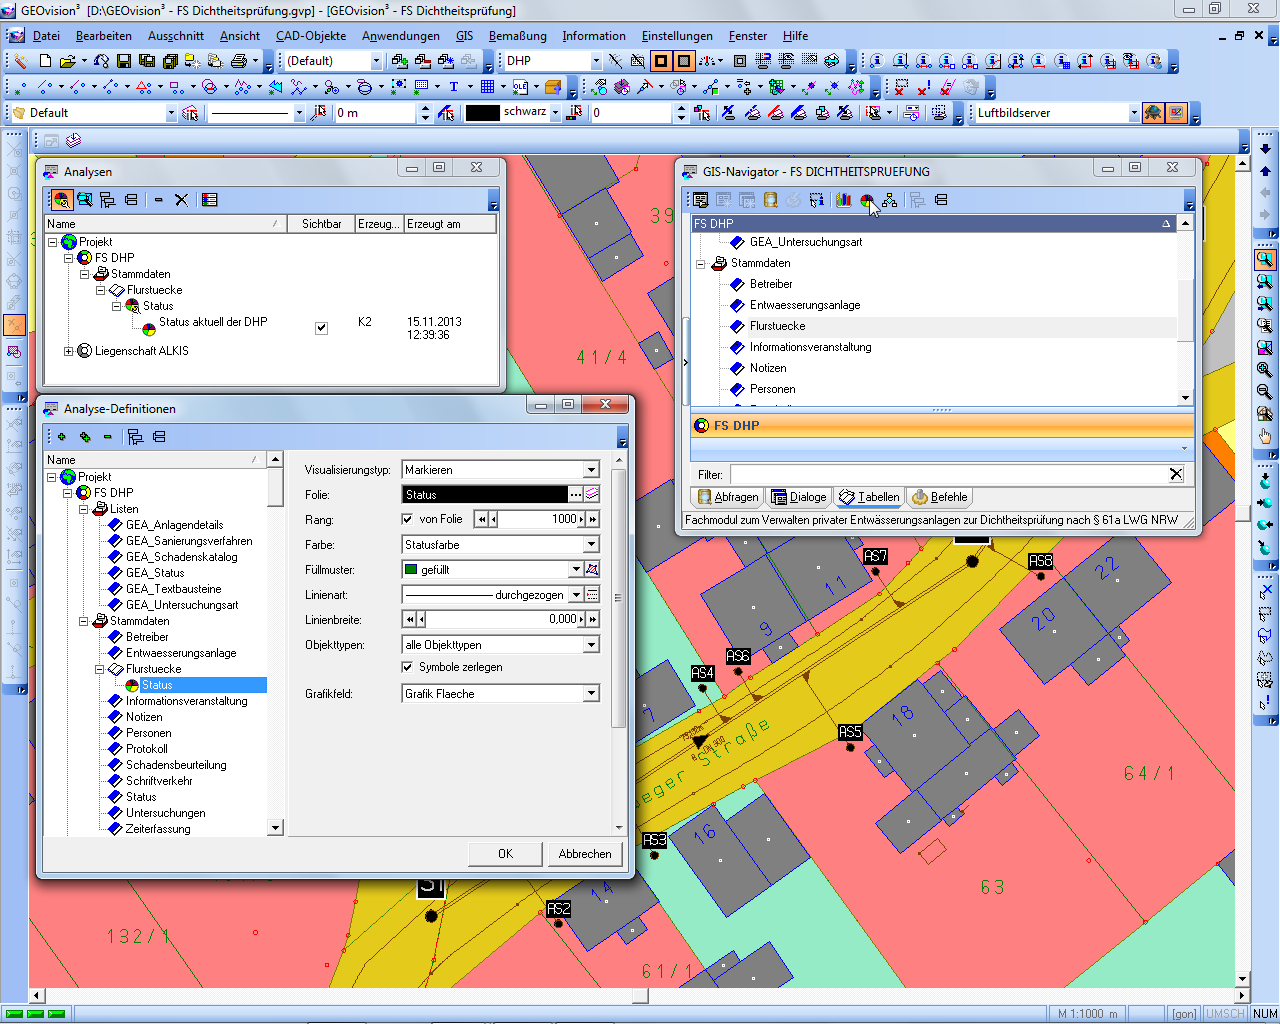Screen dimensions: 1280x1024
Task: Click the OK button
Action: (x=505, y=854)
